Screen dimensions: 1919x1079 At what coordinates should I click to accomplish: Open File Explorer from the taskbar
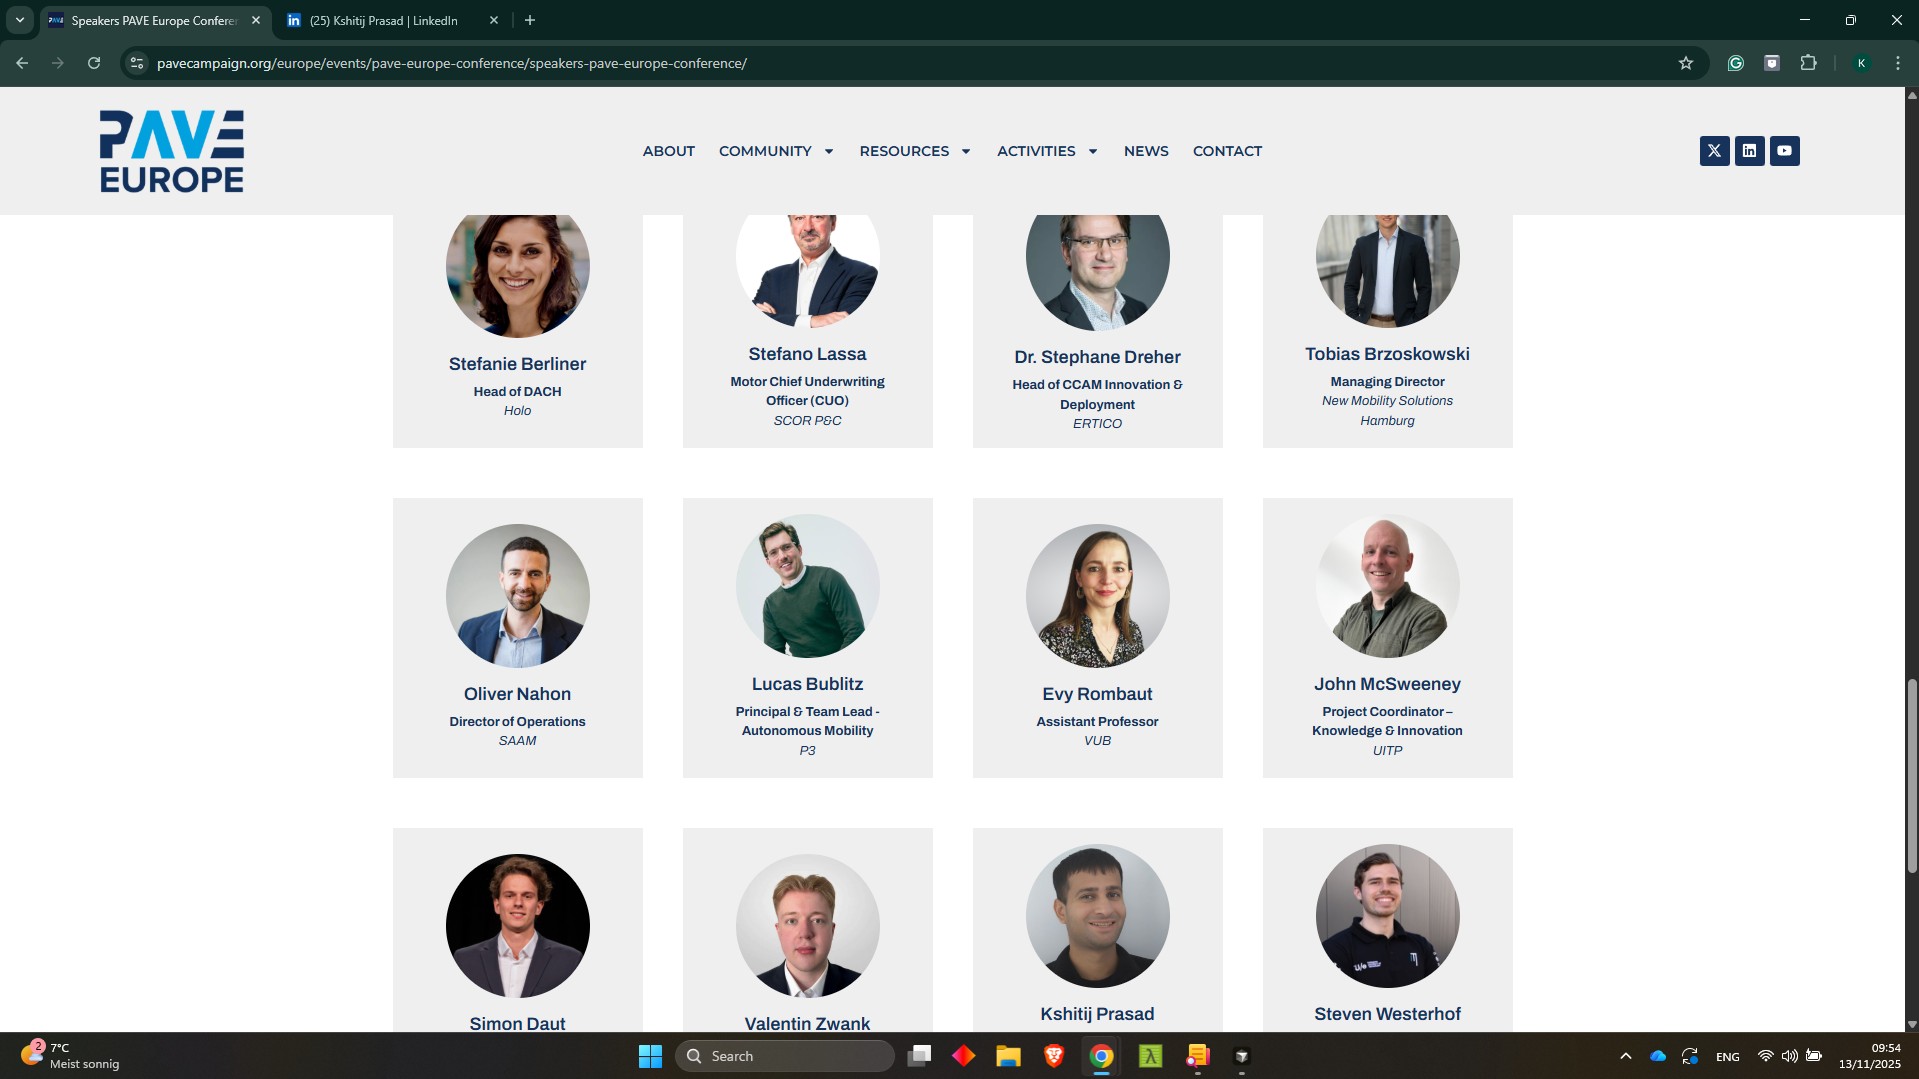(x=1008, y=1056)
